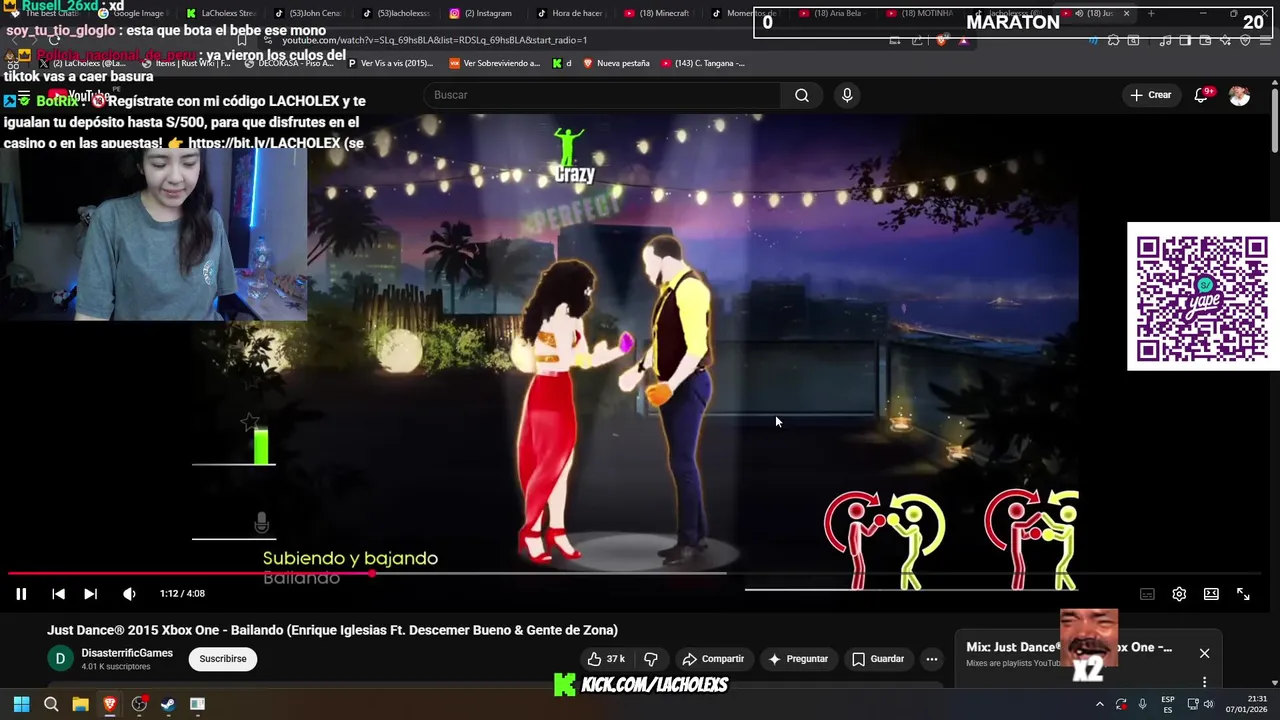The height and width of the screenshot is (720, 1280).
Task: Open the player settings gear
Action: (1179, 594)
